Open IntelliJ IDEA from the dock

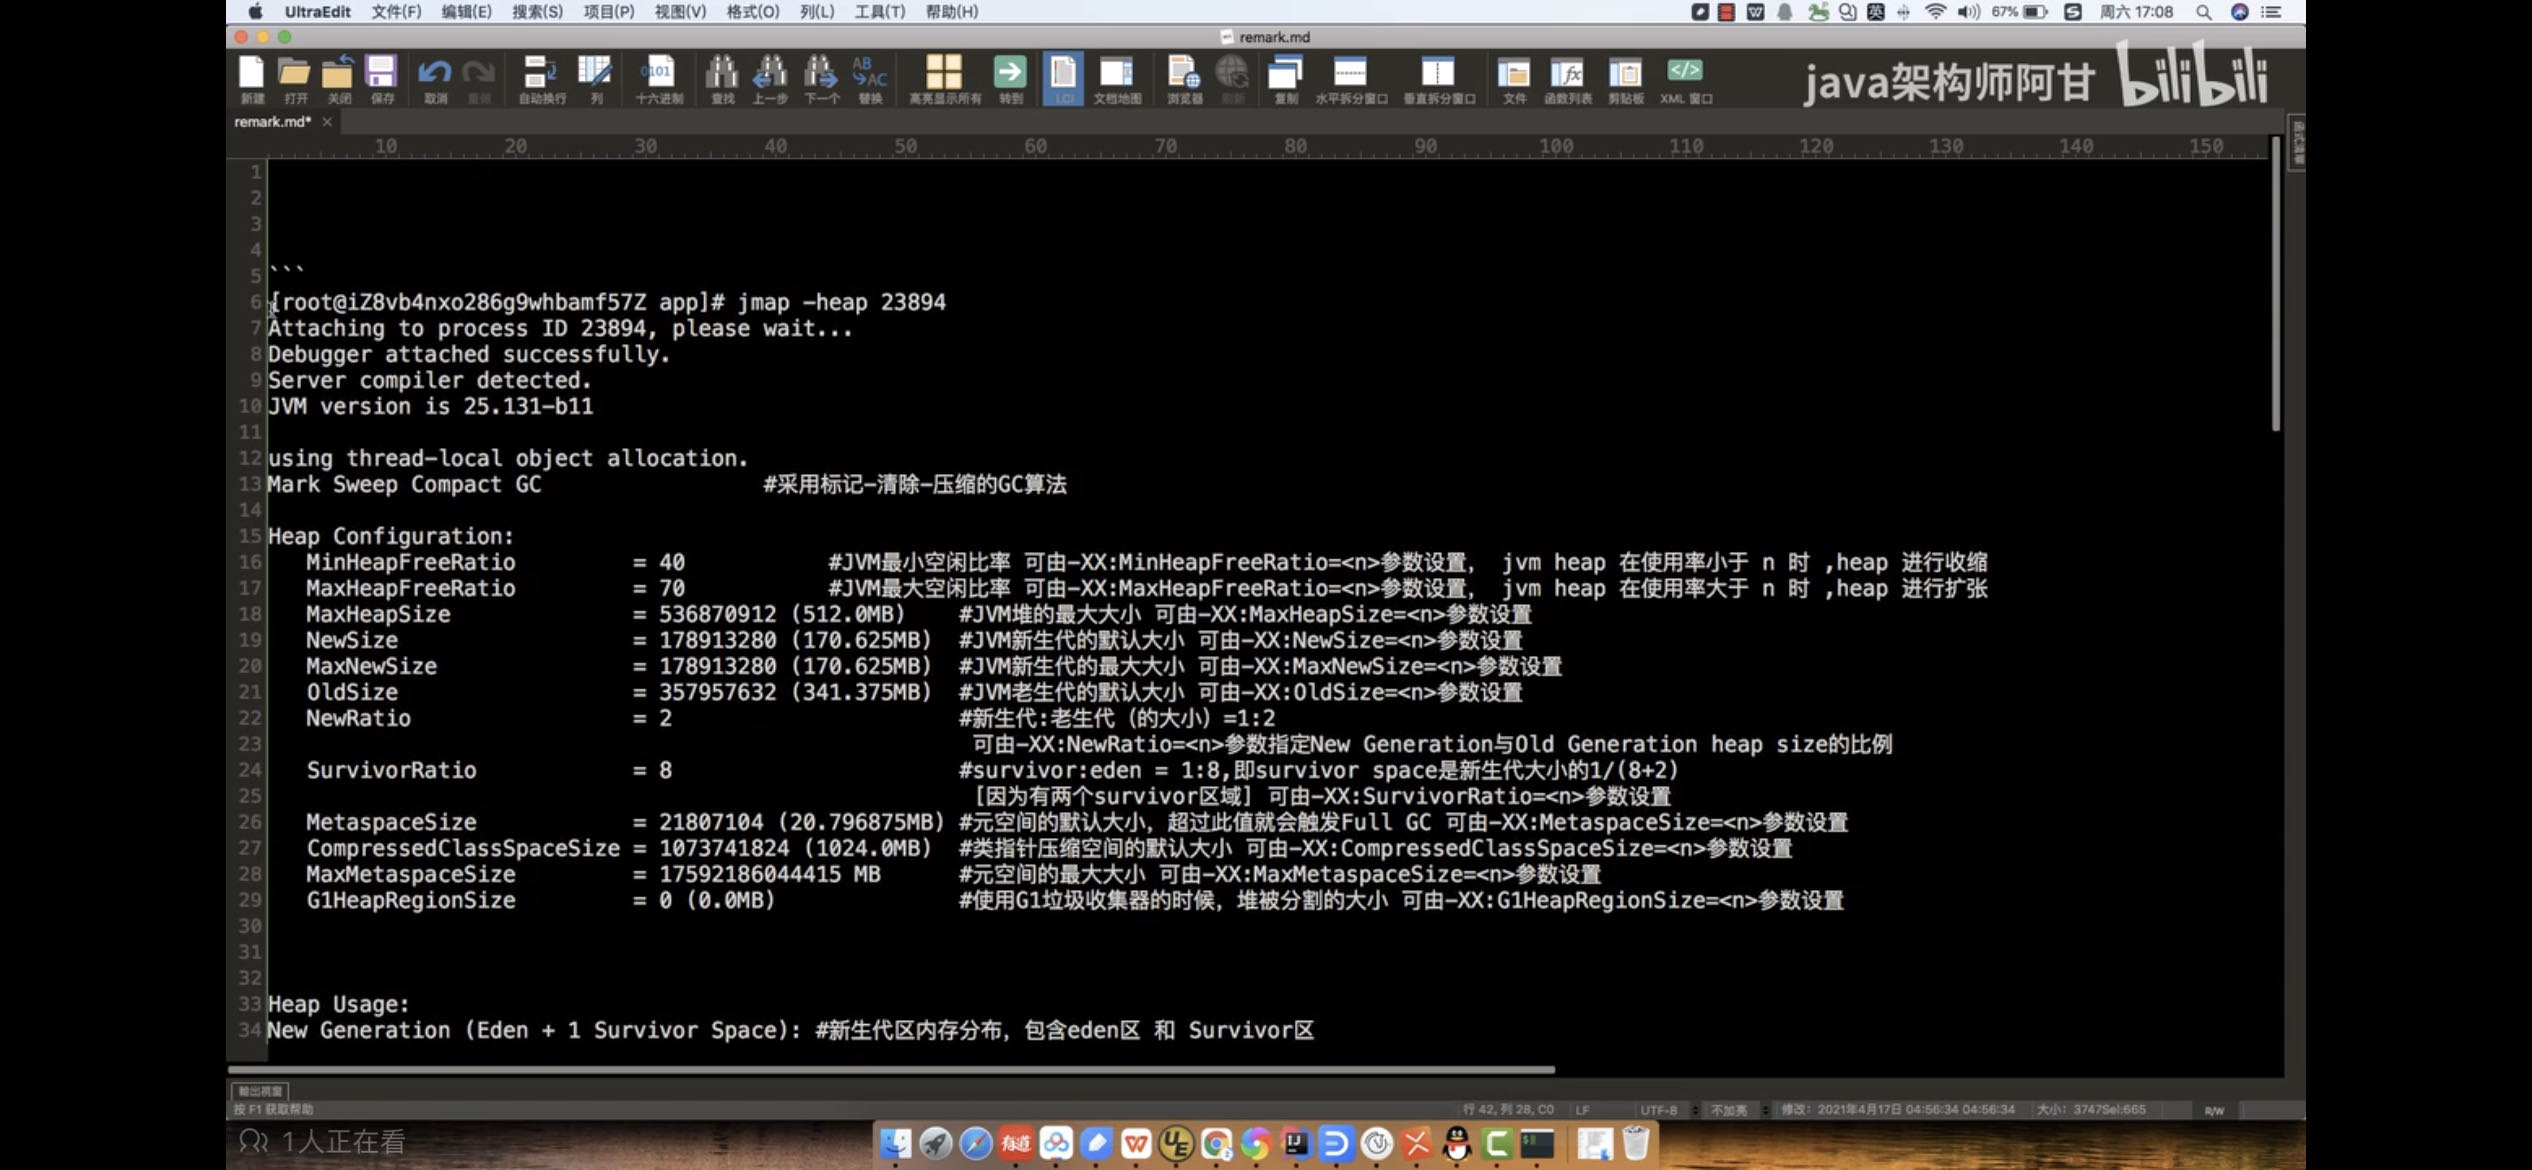(1296, 1142)
